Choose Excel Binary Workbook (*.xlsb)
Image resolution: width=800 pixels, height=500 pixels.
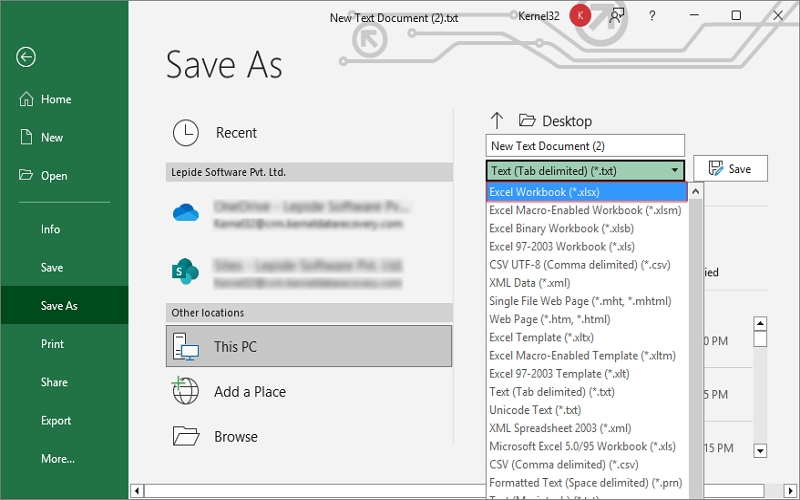tap(587, 228)
